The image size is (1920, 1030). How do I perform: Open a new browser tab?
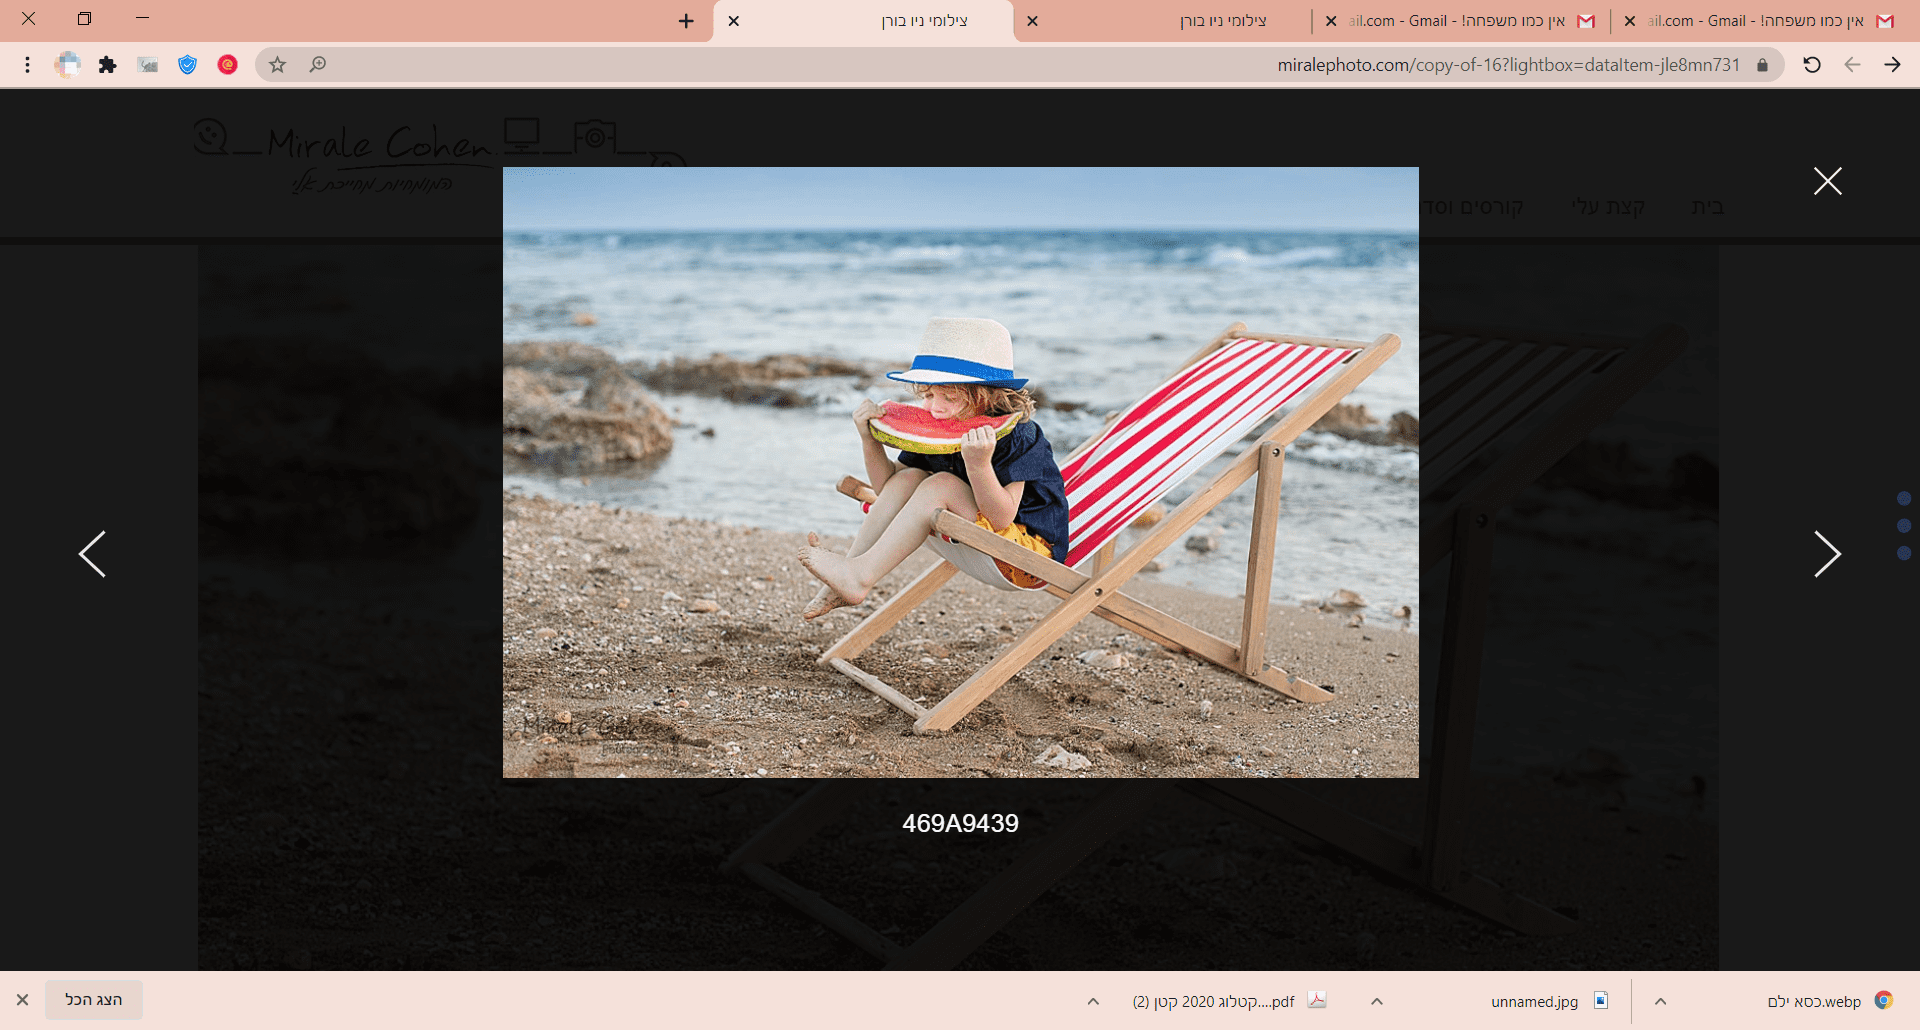pyautogui.click(x=686, y=21)
